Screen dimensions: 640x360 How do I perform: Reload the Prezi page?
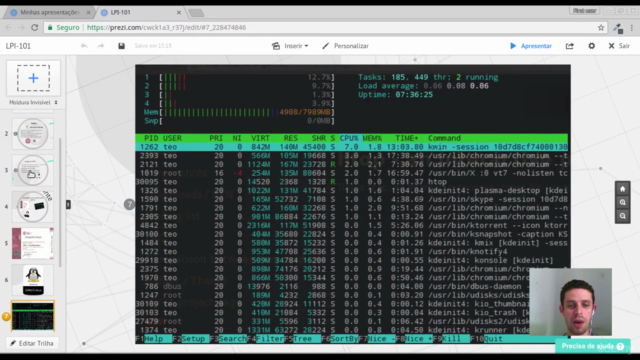point(35,27)
